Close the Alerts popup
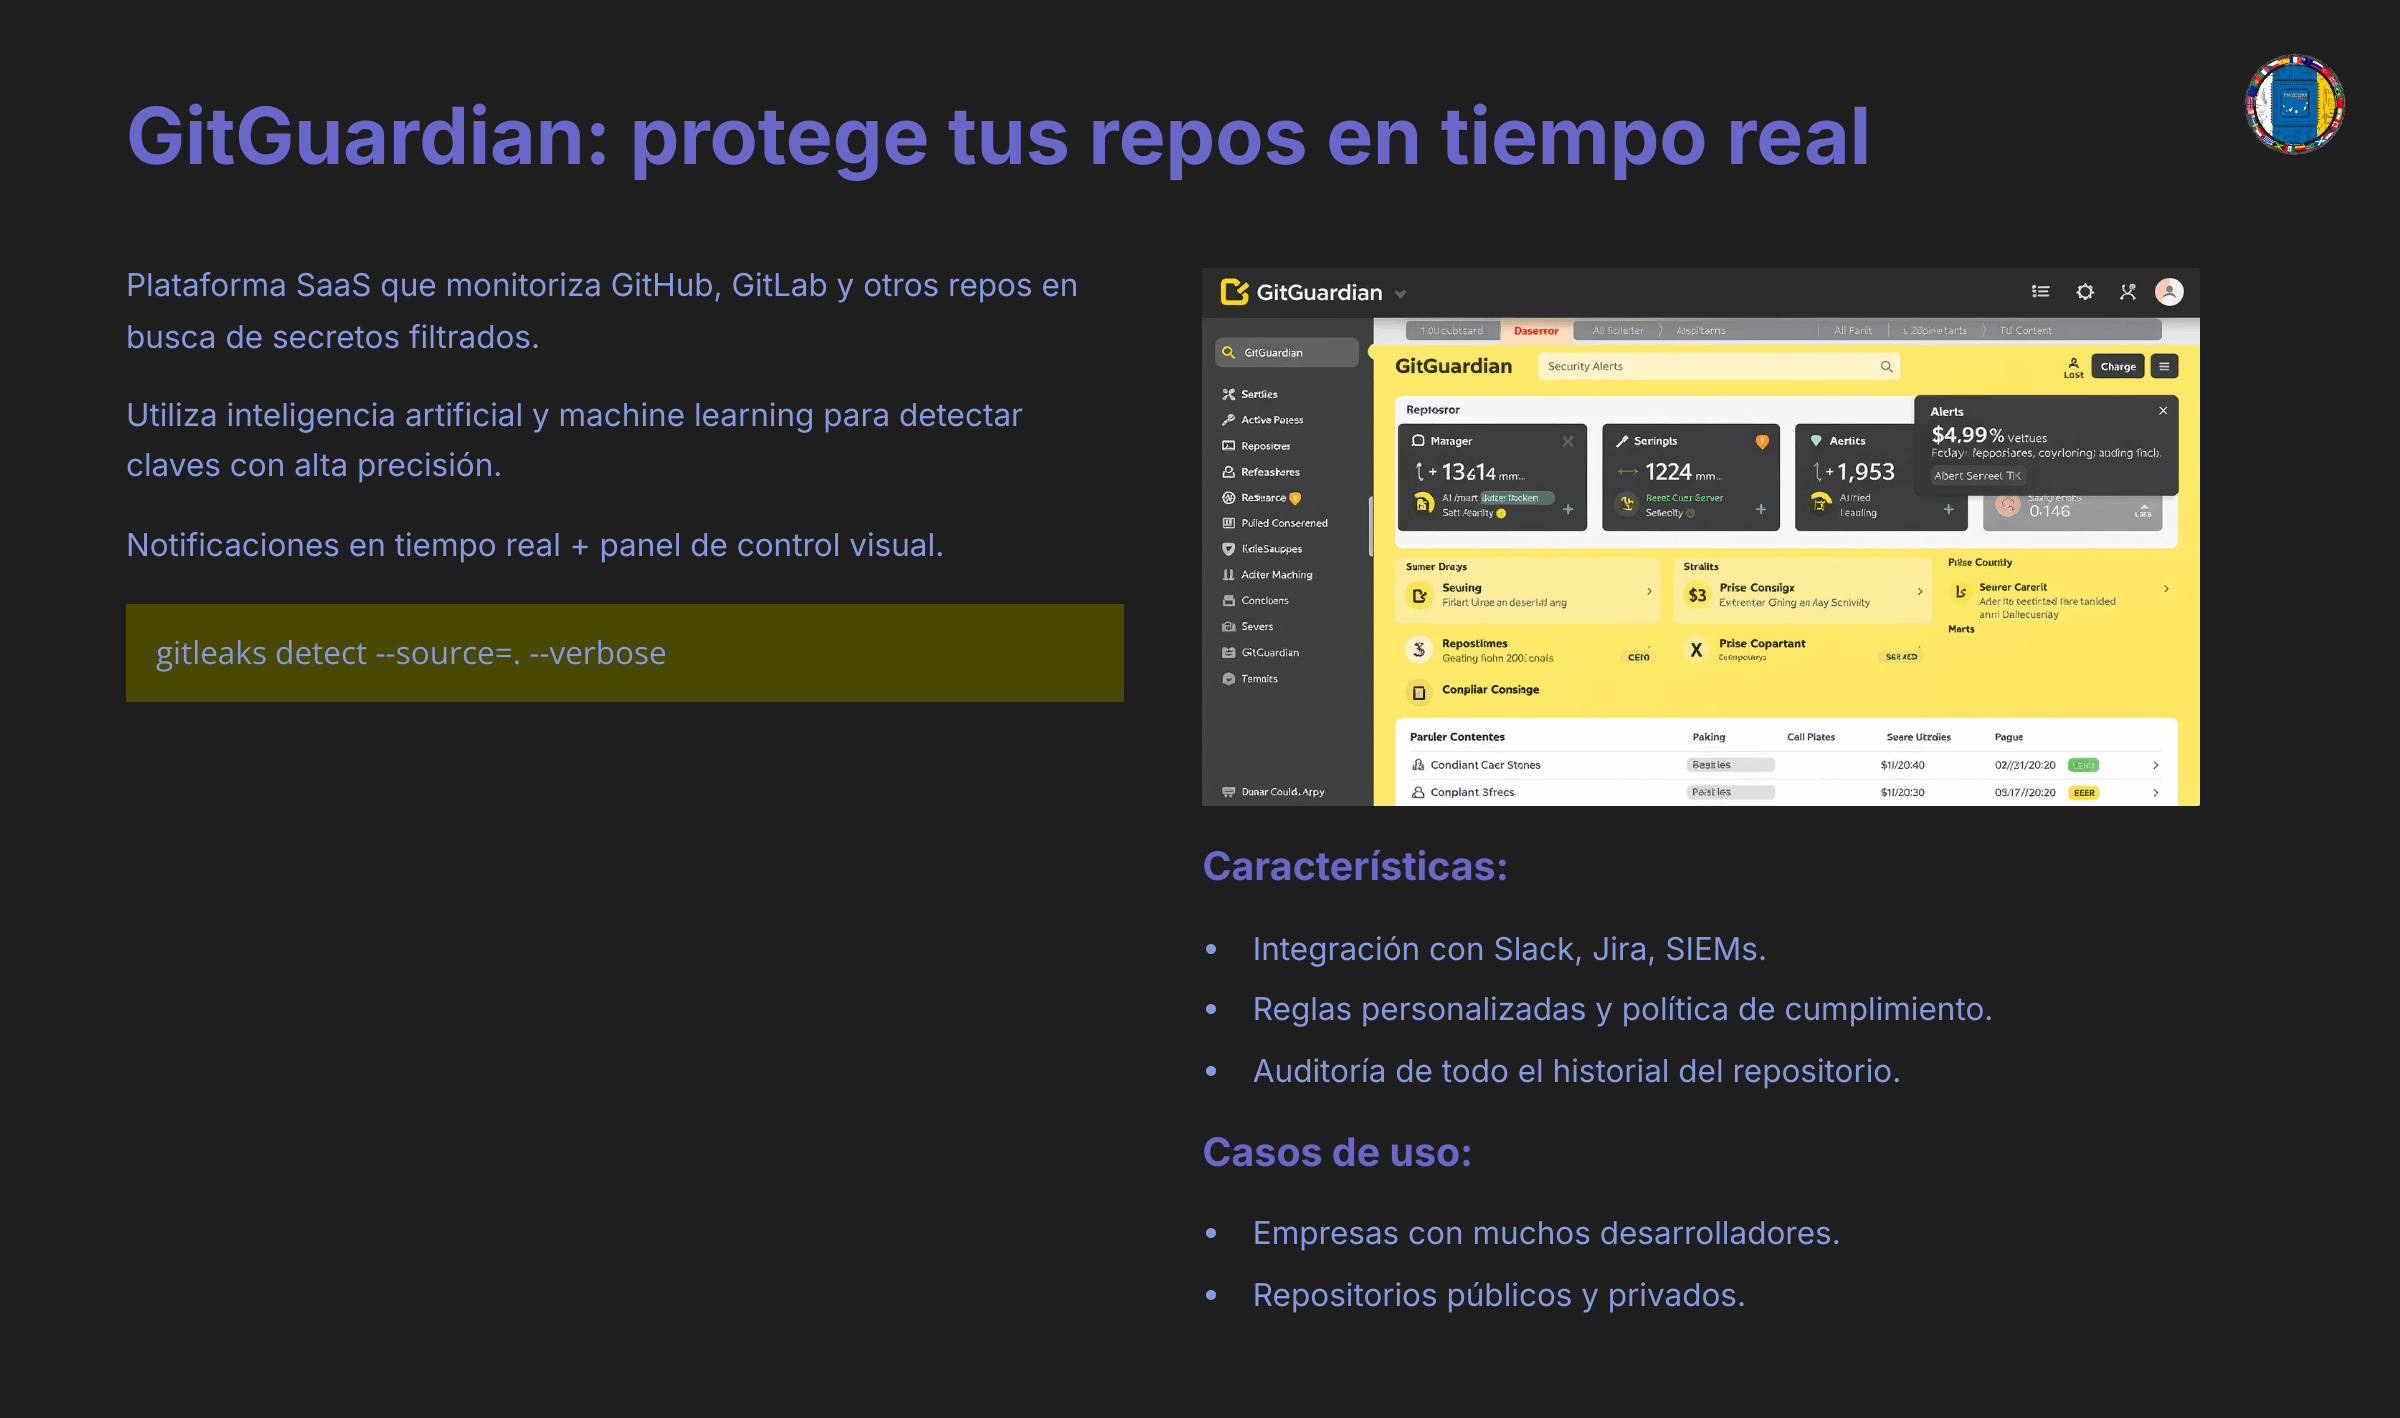Image resolution: width=2400 pixels, height=1418 pixels. point(2163,411)
